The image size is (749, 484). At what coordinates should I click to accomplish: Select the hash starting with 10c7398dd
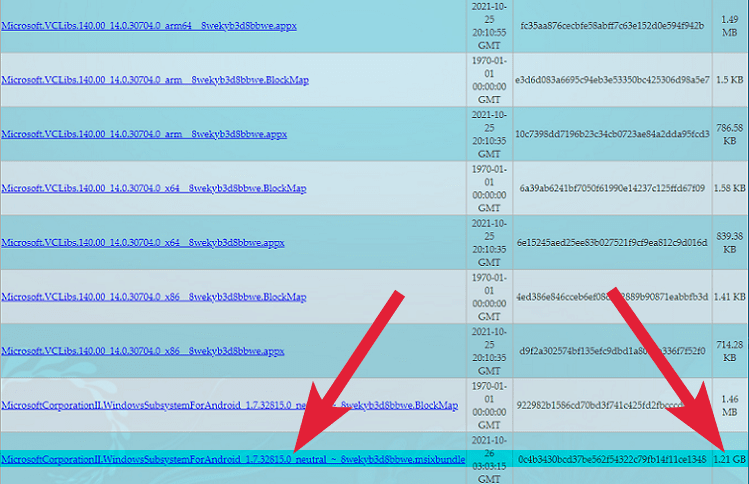(x=610, y=134)
